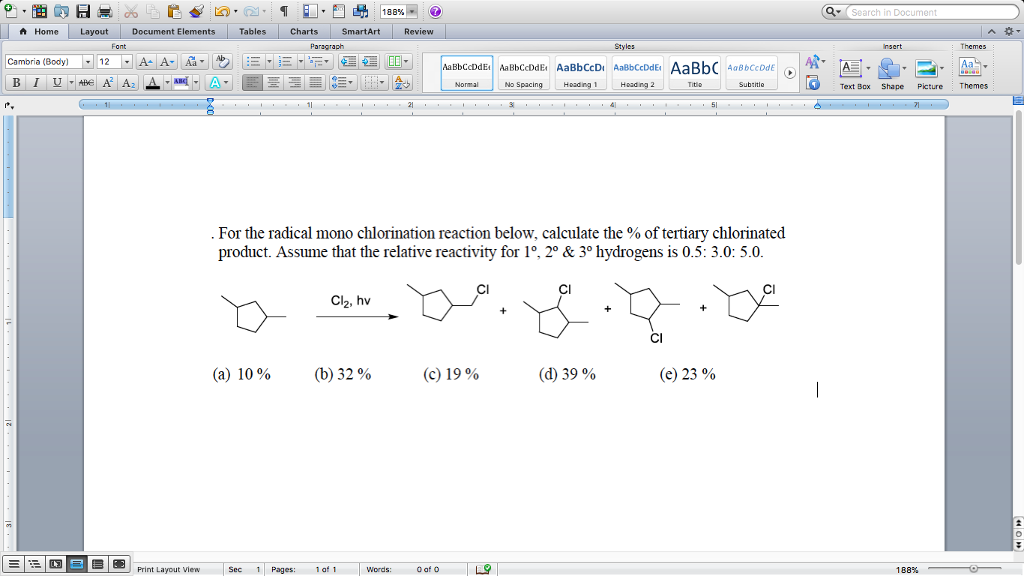Toggle Strikethrough formatting
The width and height of the screenshot is (1024, 576).
click(x=86, y=82)
